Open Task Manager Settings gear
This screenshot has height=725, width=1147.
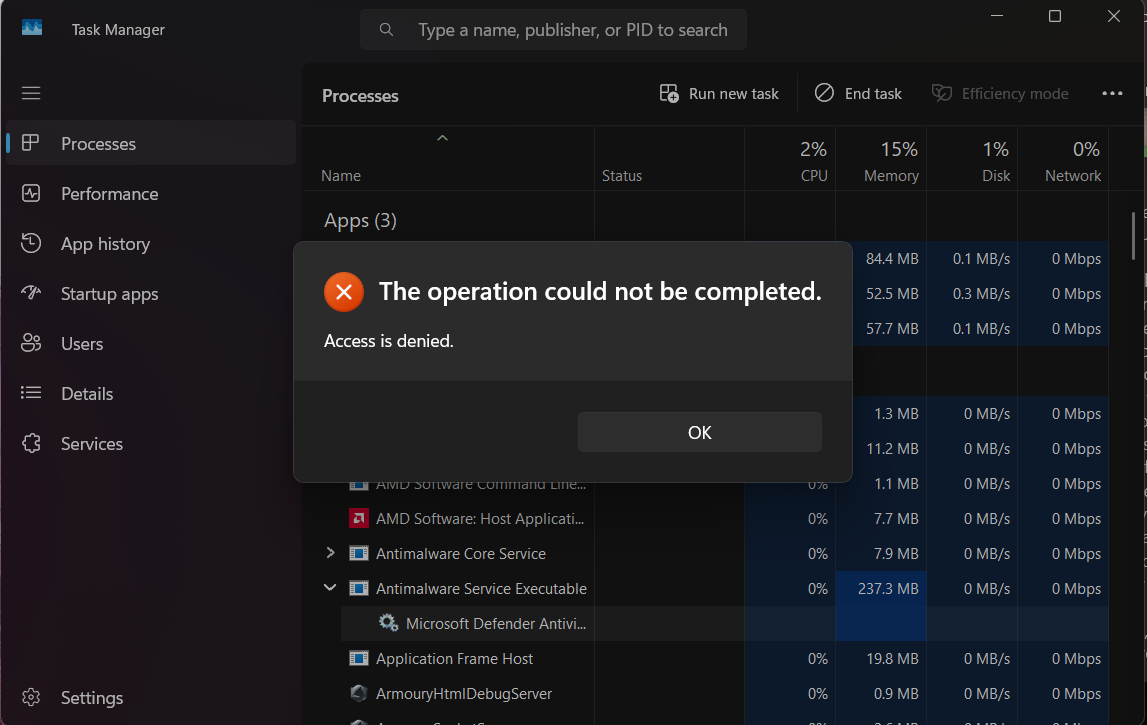coord(31,698)
